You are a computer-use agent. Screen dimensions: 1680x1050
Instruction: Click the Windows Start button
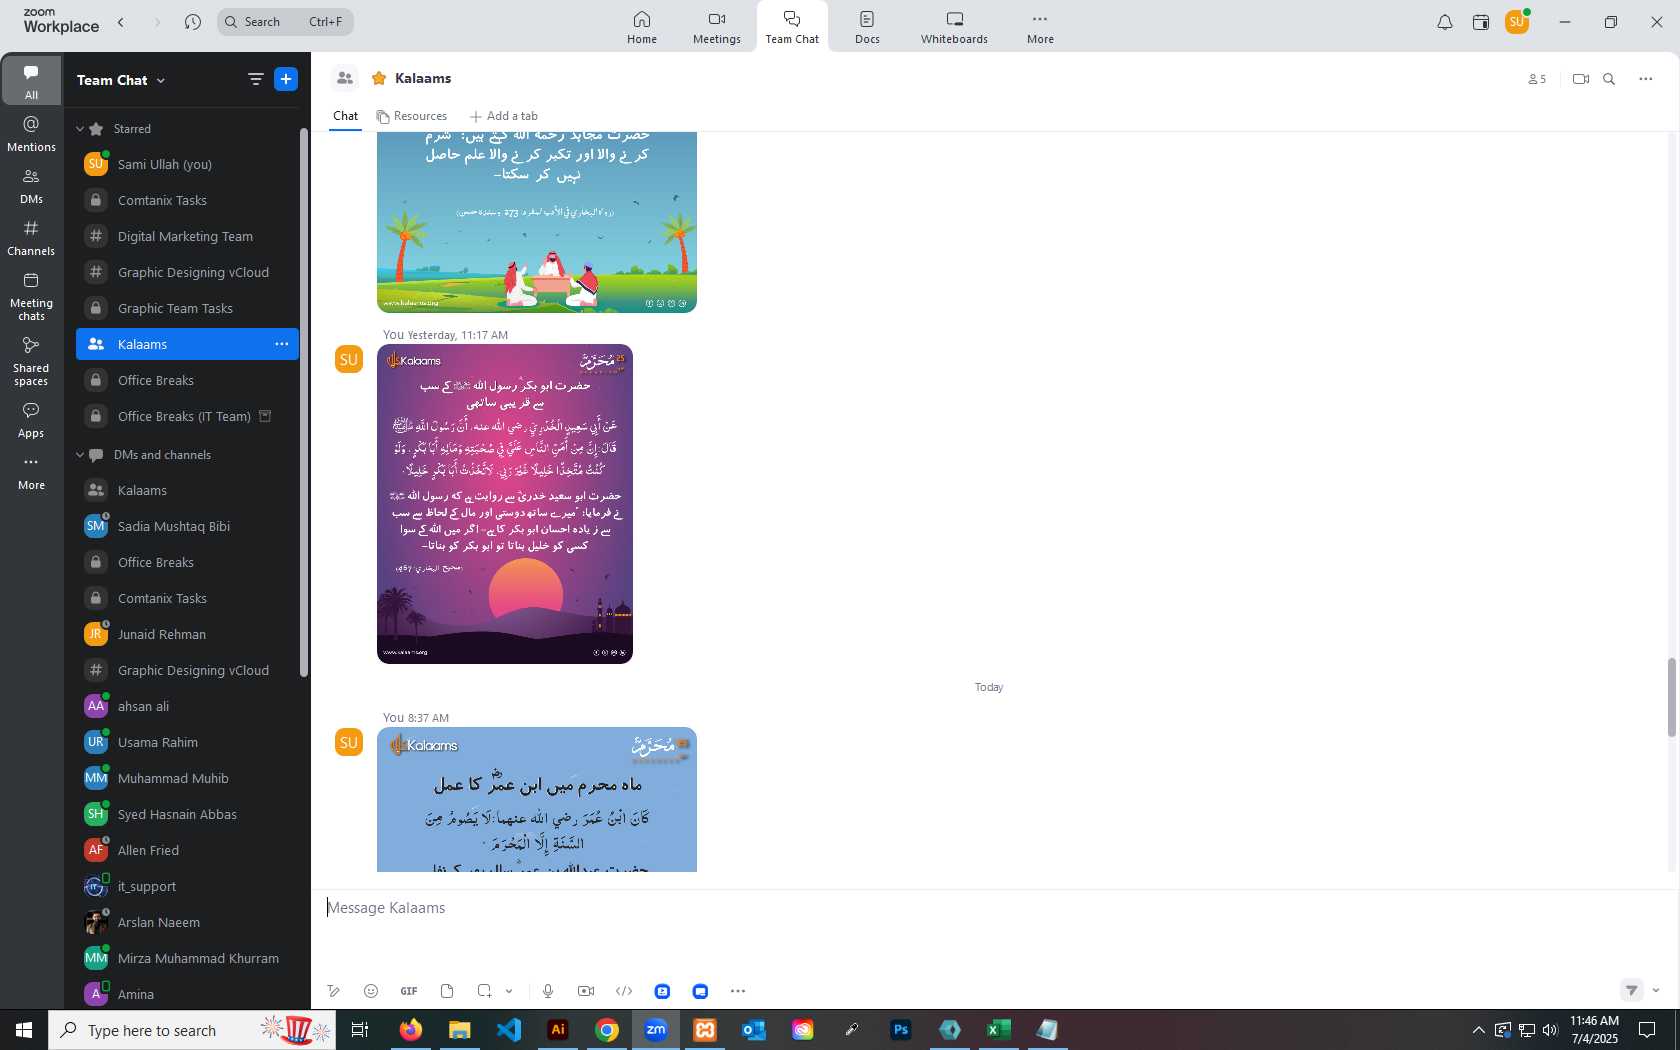tap(24, 1030)
